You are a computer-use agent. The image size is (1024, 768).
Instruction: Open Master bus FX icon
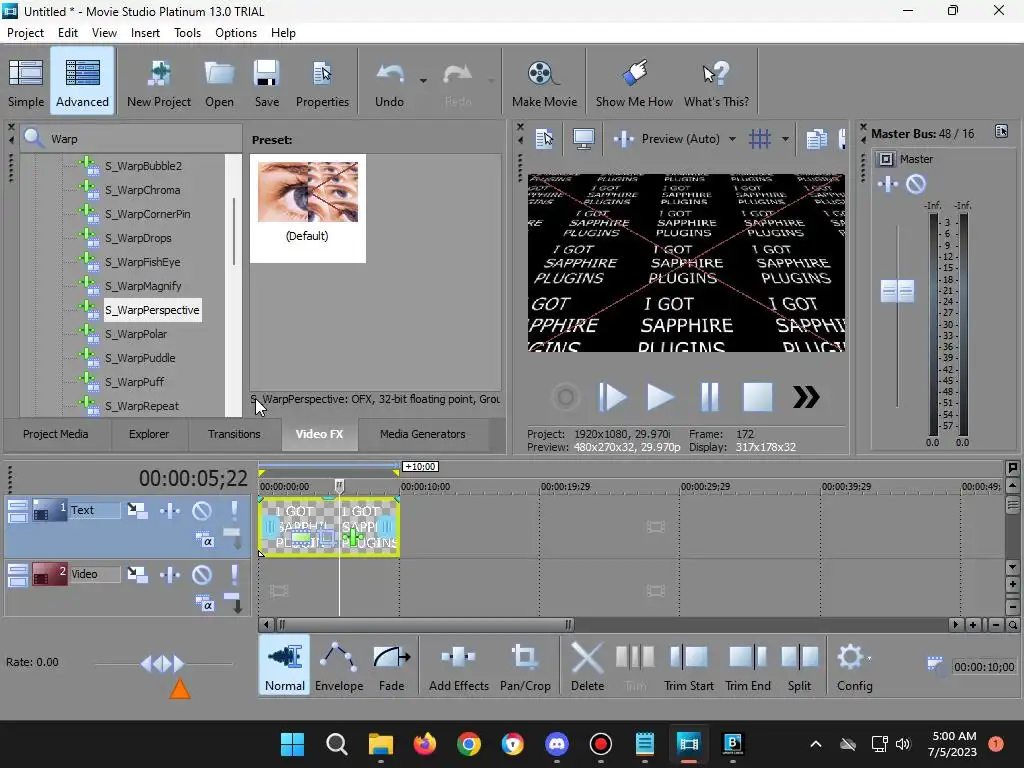[888, 184]
